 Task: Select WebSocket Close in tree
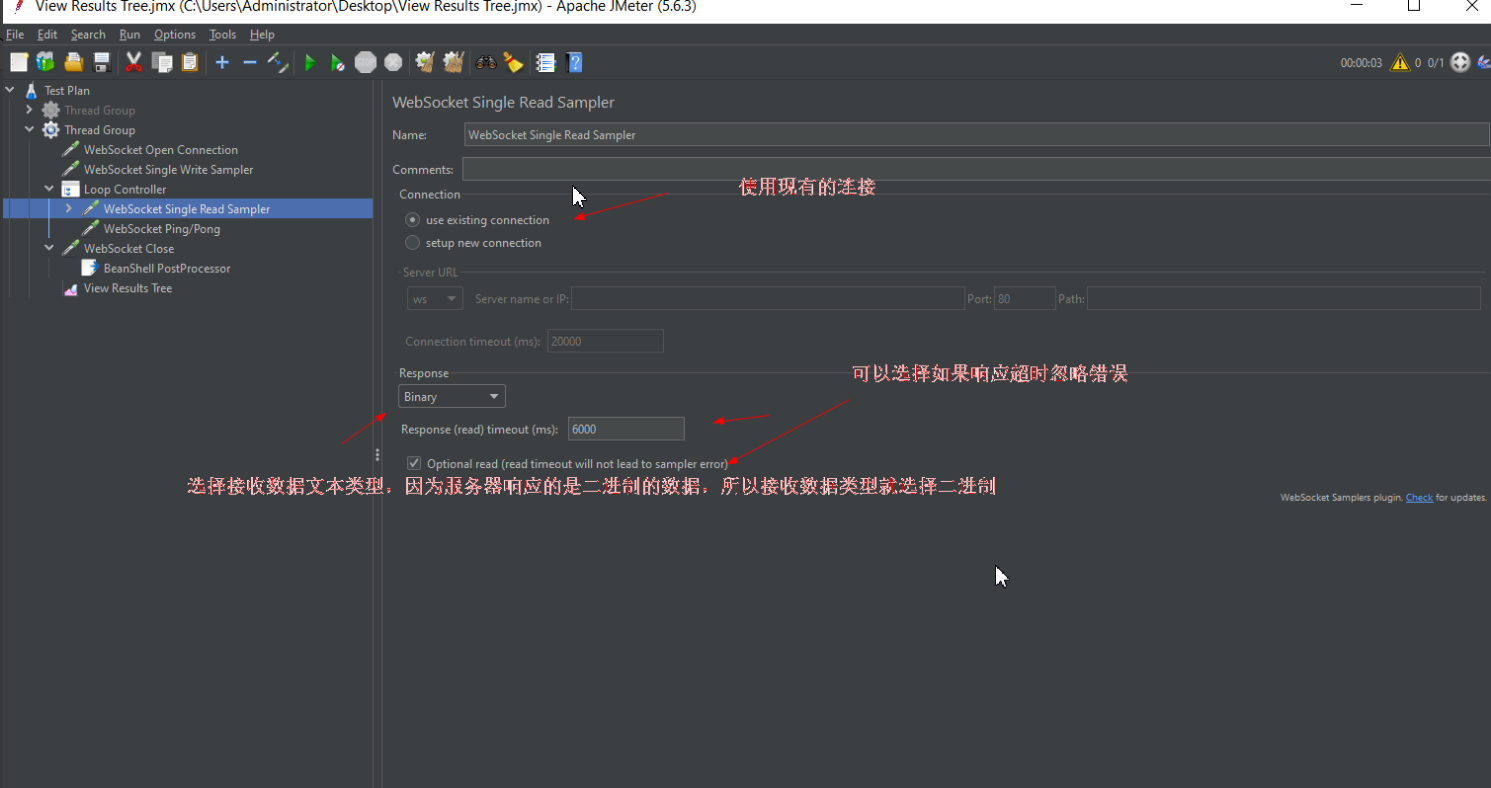128,248
